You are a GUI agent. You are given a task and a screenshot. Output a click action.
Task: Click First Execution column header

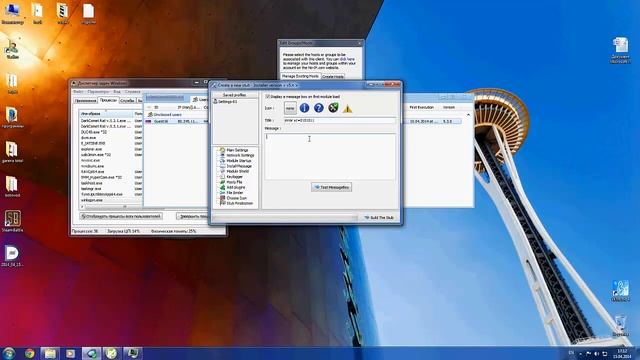click(422, 107)
